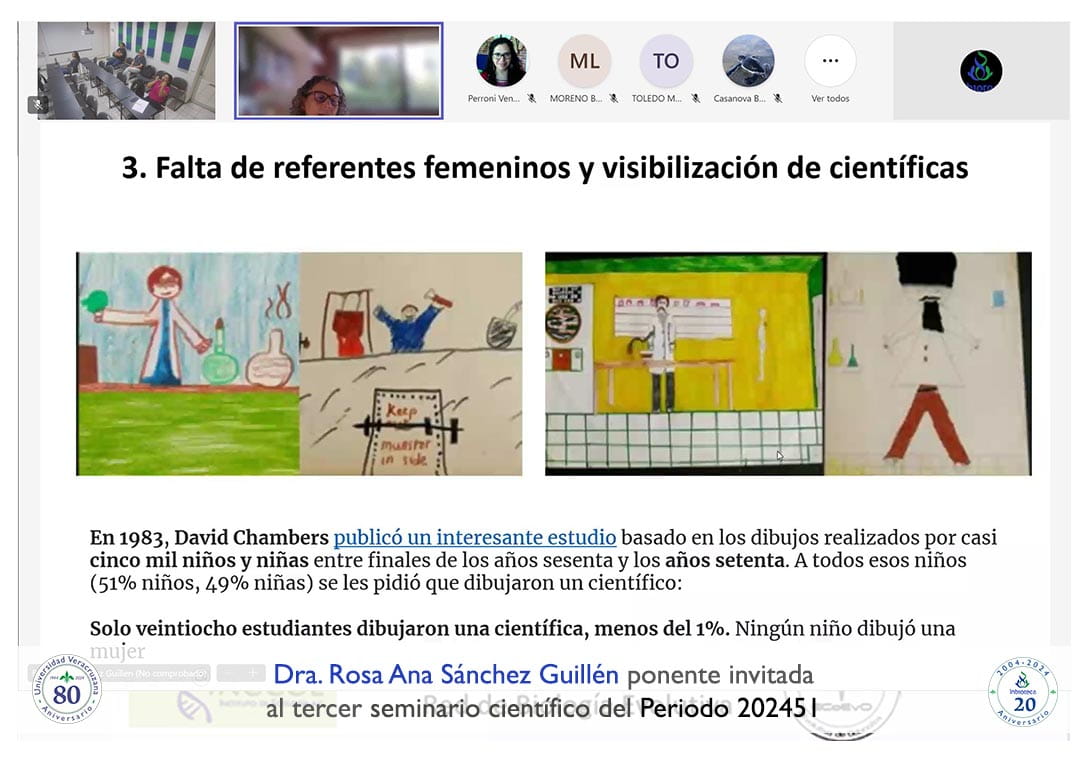Click the Universidad Veracruzana 80 Aniversario logo
Image resolution: width=1090 pixels, height=760 pixels.
click(x=65, y=689)
